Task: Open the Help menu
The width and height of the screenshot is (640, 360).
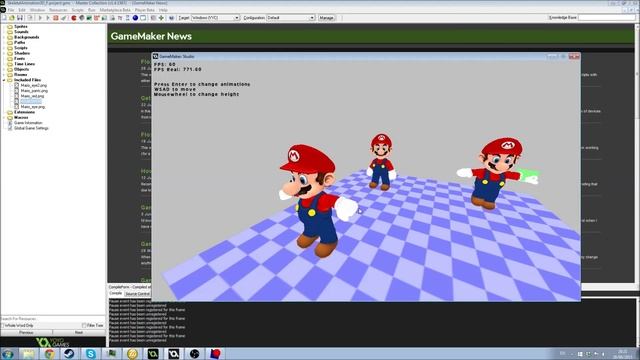Action: tap(163, 10)
